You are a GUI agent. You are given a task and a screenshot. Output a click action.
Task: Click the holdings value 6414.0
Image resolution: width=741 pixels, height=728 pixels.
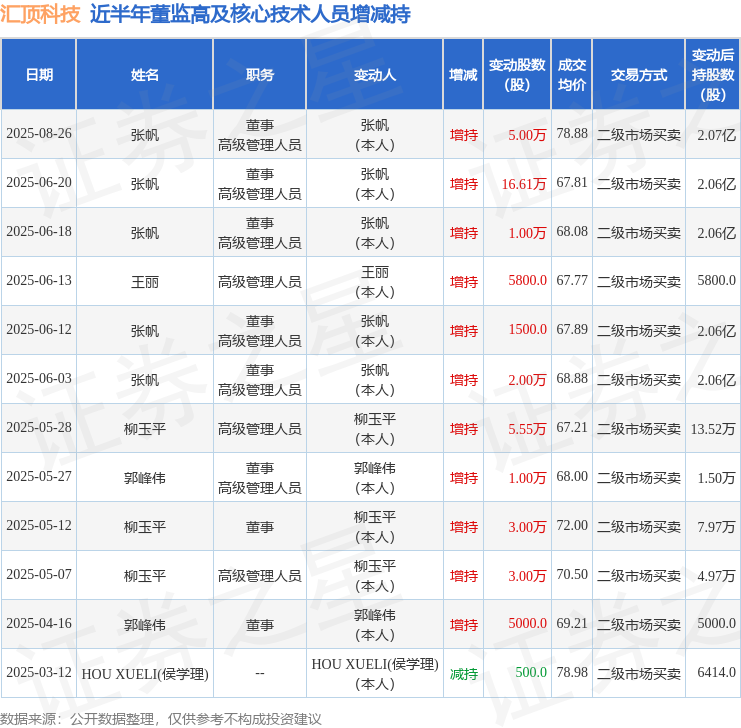point(716,673)
